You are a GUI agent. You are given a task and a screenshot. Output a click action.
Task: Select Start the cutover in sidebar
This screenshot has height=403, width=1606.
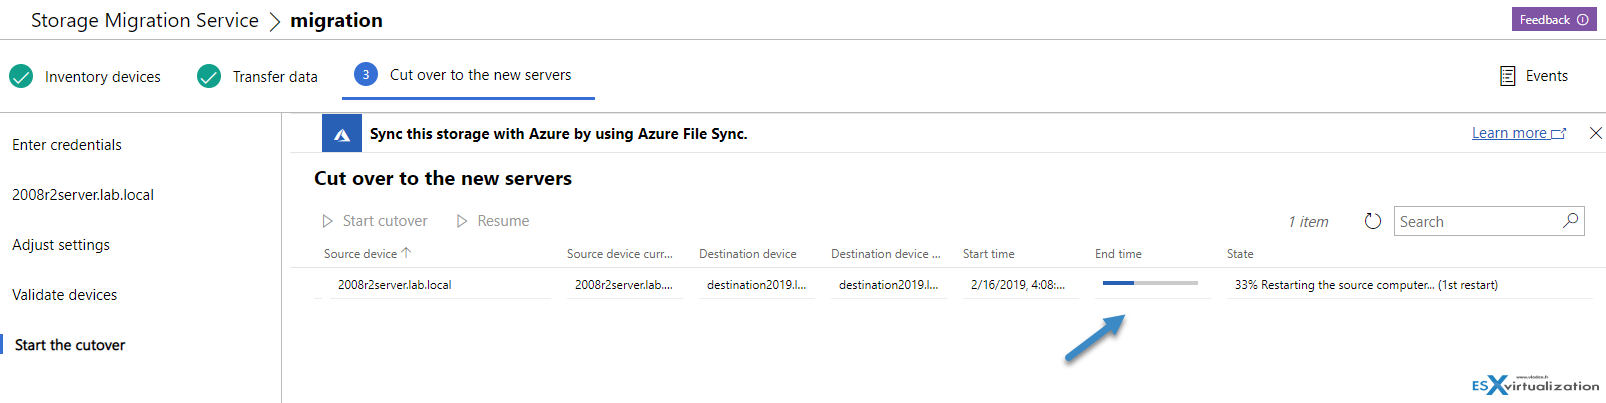coord(70,345)
